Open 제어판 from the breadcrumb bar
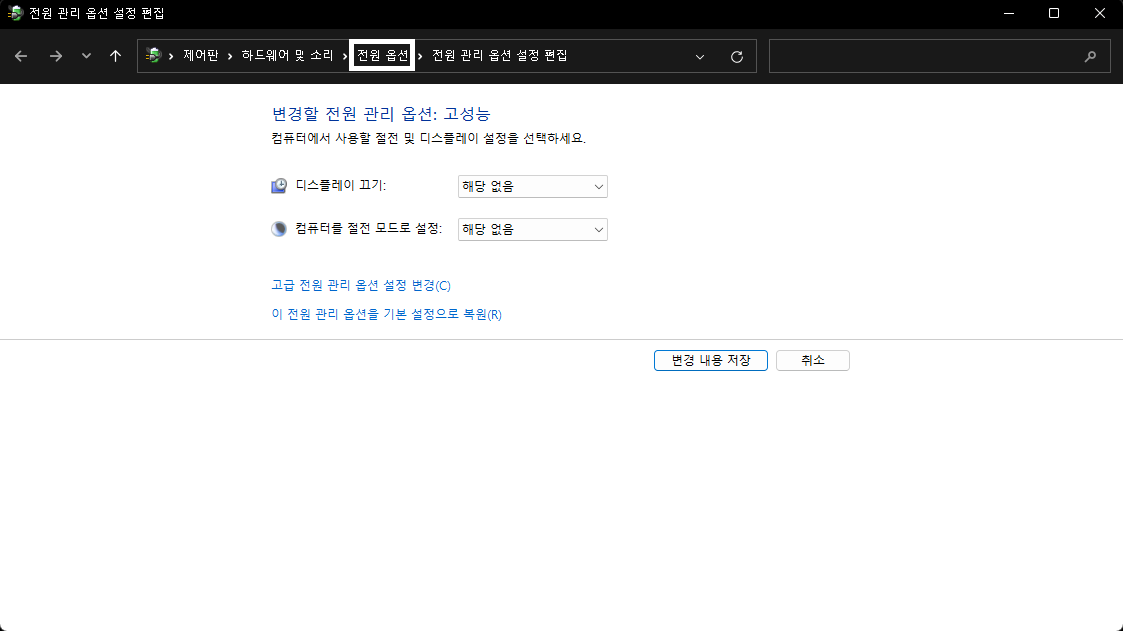 pos(199,56)
